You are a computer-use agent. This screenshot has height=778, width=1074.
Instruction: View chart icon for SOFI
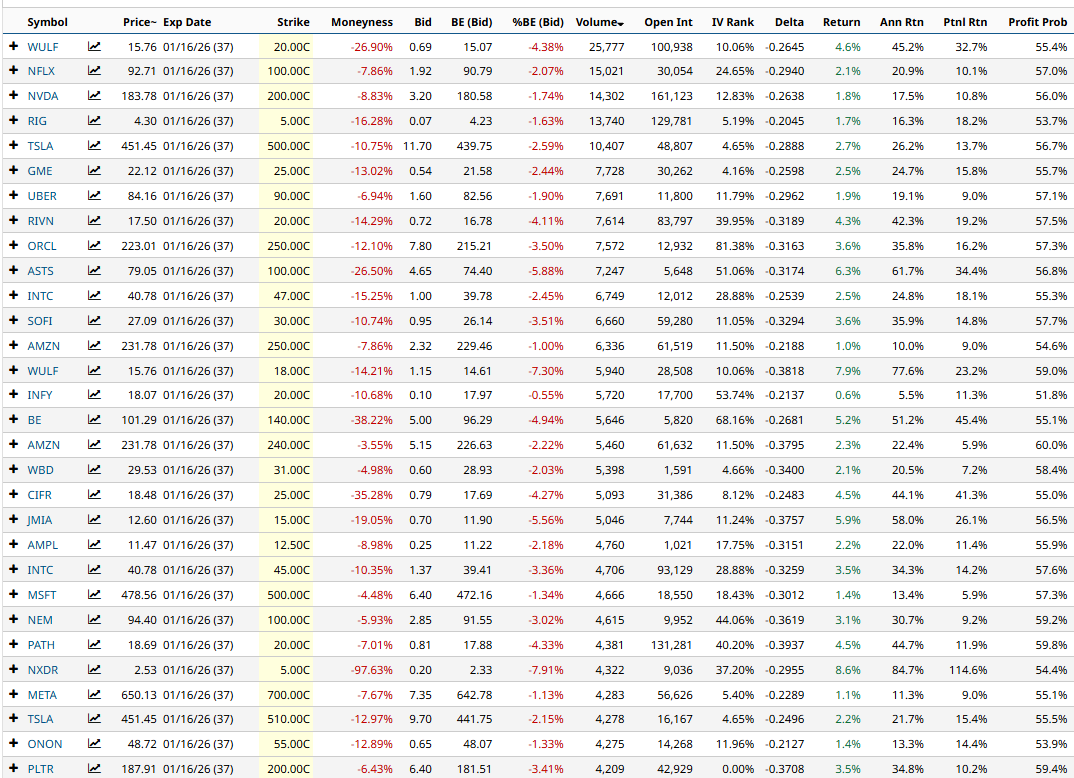point(94,321)
